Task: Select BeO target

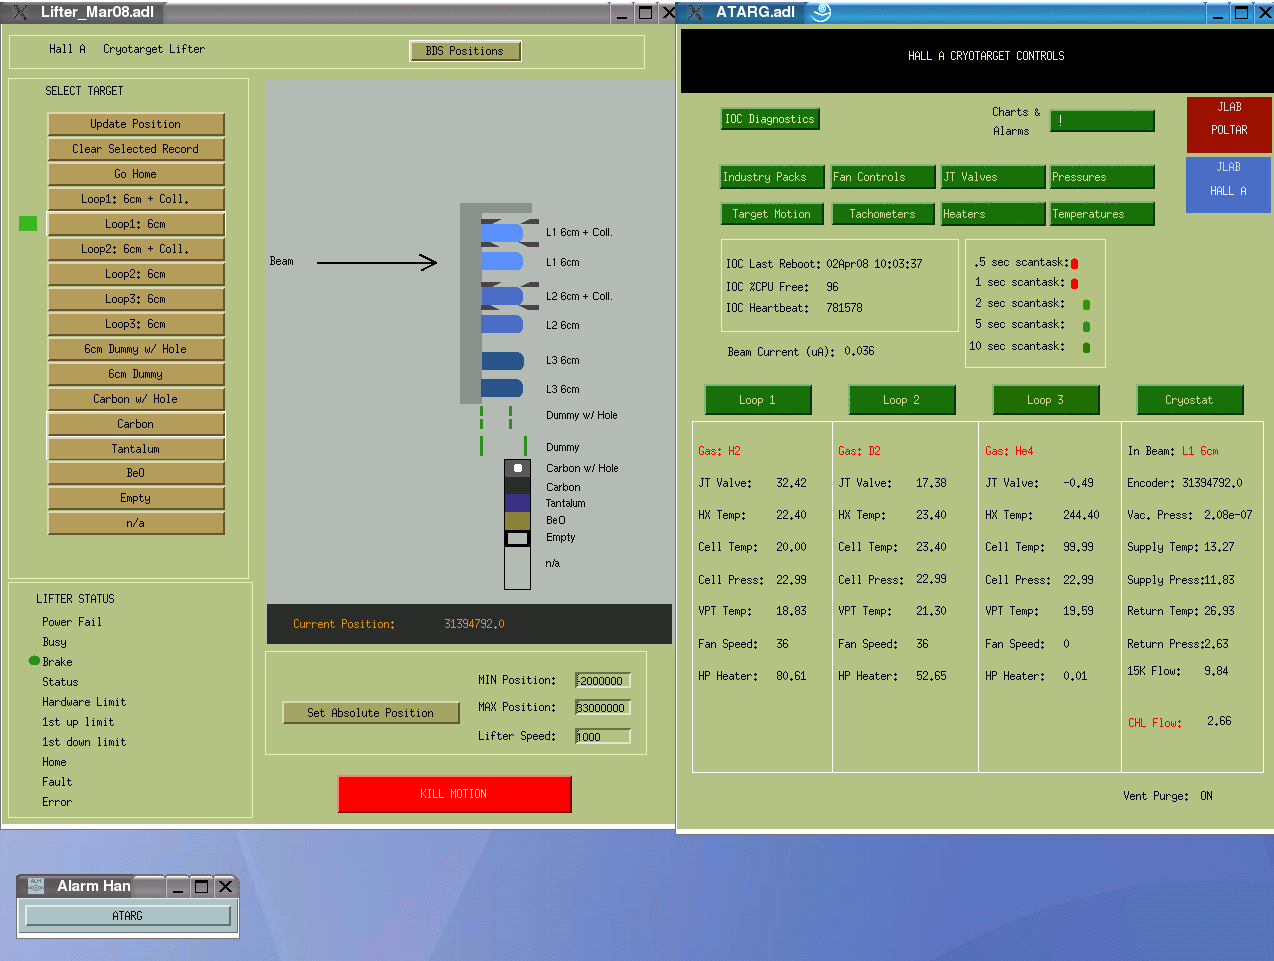Action: pos(136,473)
